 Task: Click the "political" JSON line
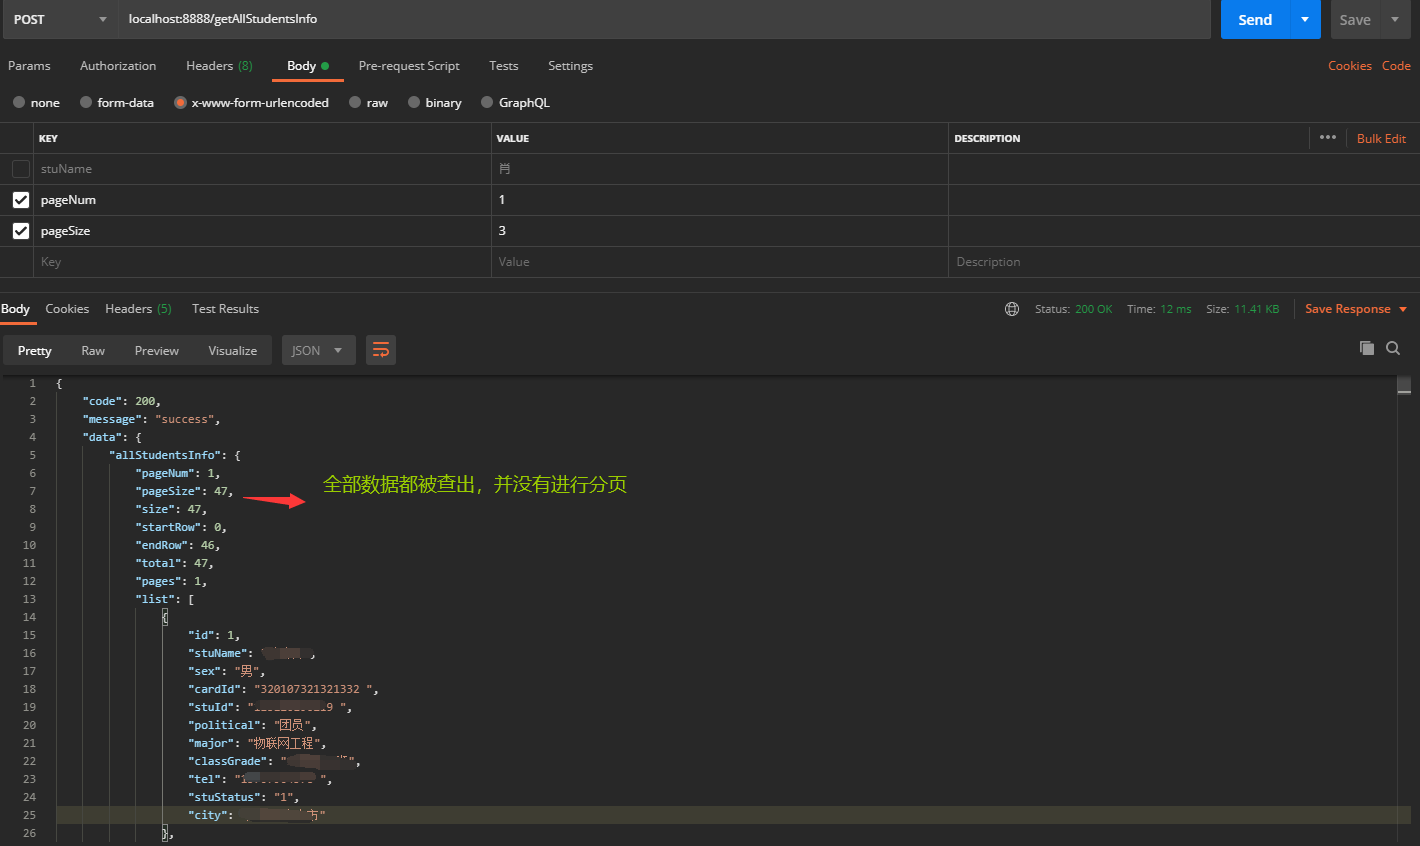[x=252, y=725]
